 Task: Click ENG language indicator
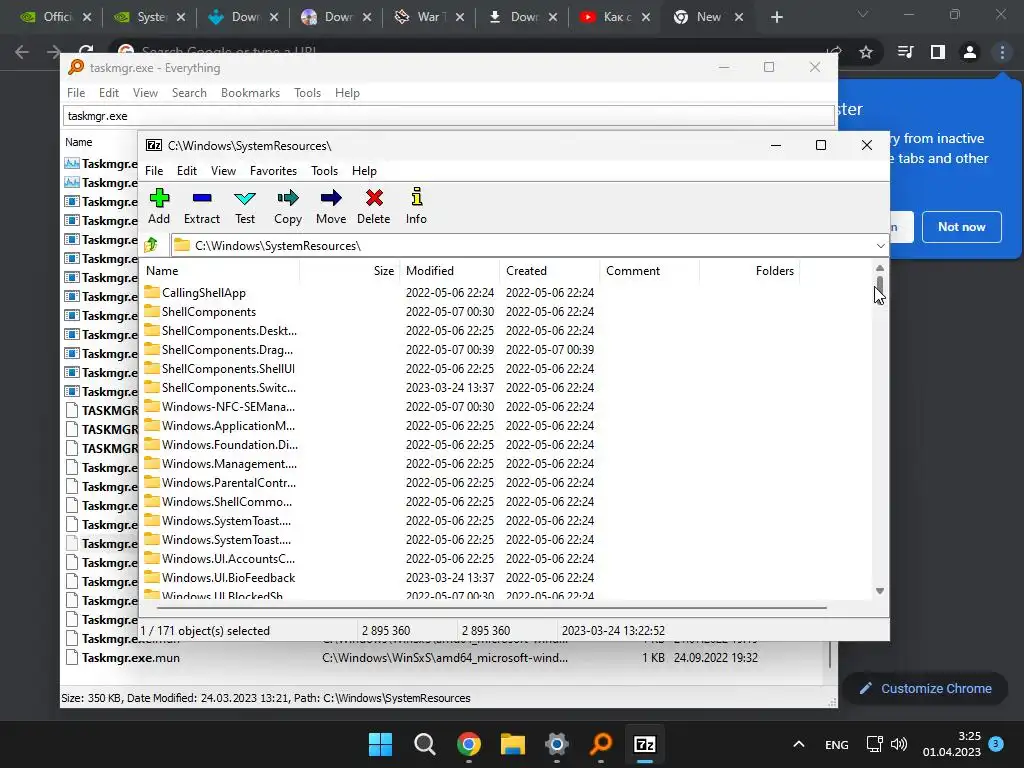point(837,744)
